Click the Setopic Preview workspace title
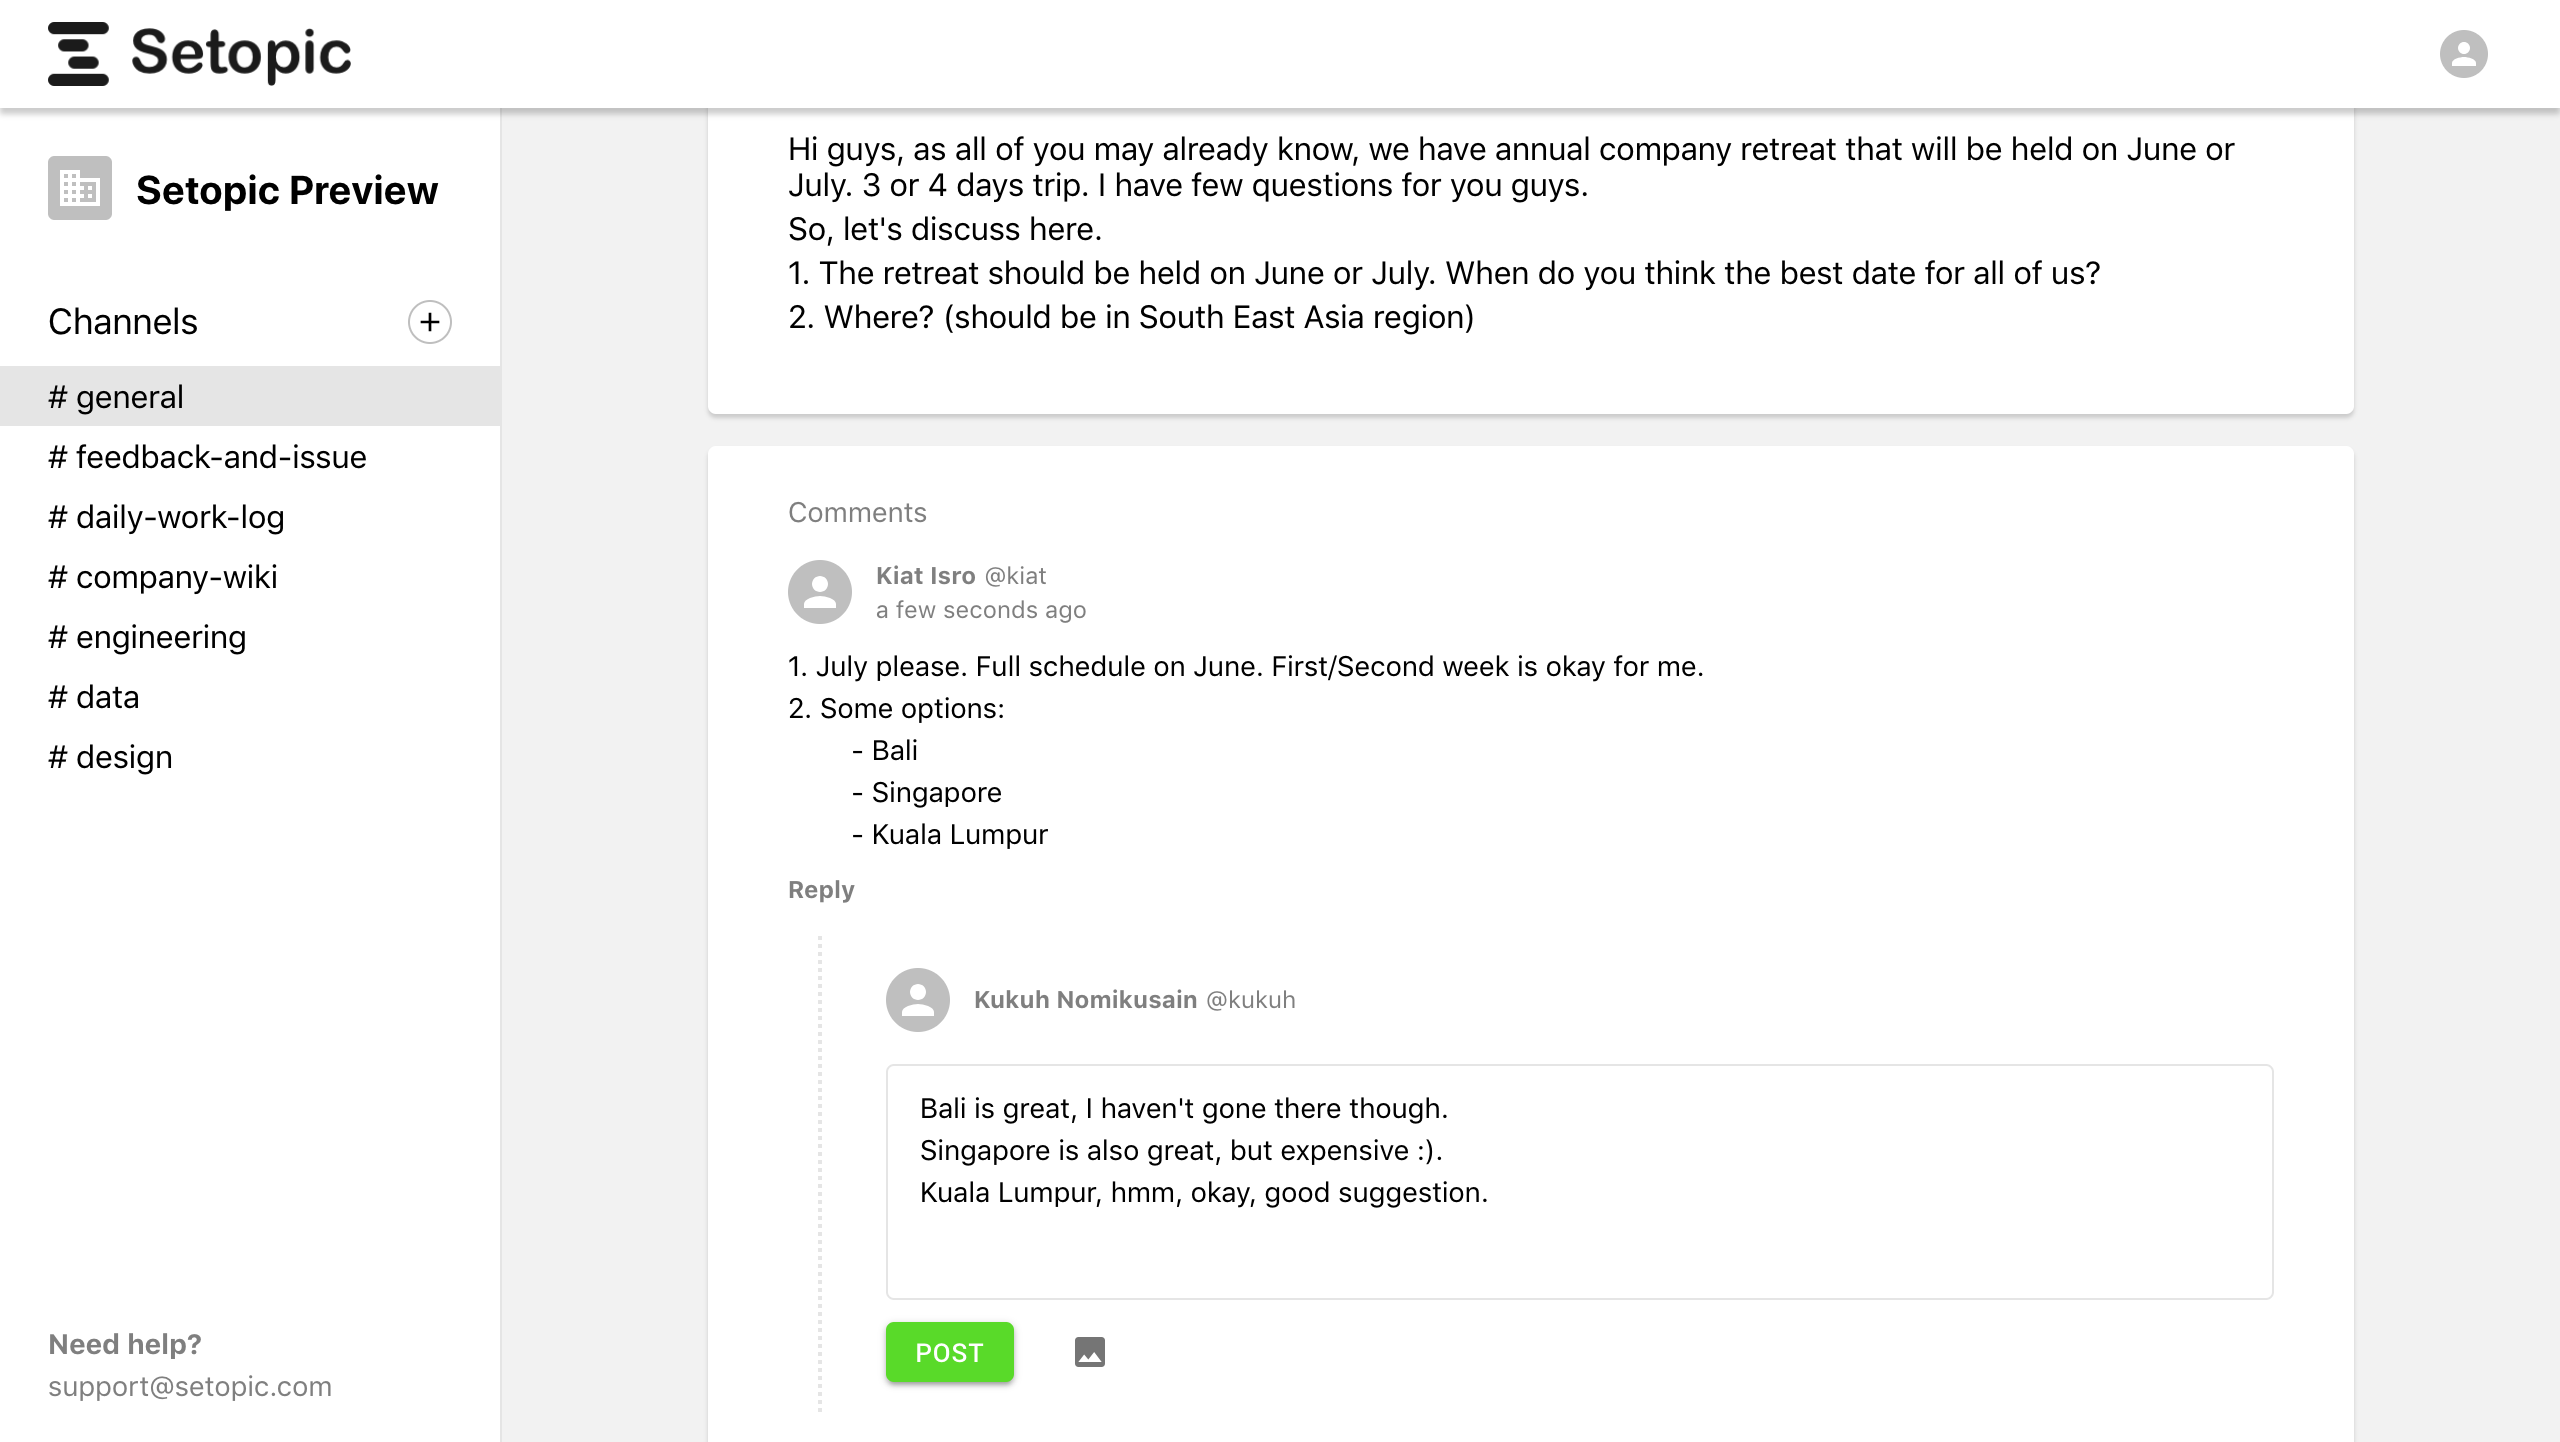The width and height of the screenshot is (2560, 1442). tap(287, 190)
